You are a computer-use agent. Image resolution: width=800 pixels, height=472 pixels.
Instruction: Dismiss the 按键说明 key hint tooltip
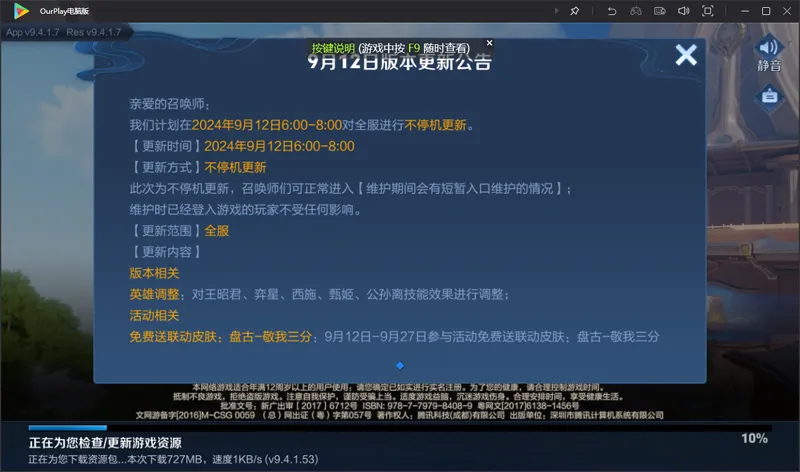coord(489,43)
